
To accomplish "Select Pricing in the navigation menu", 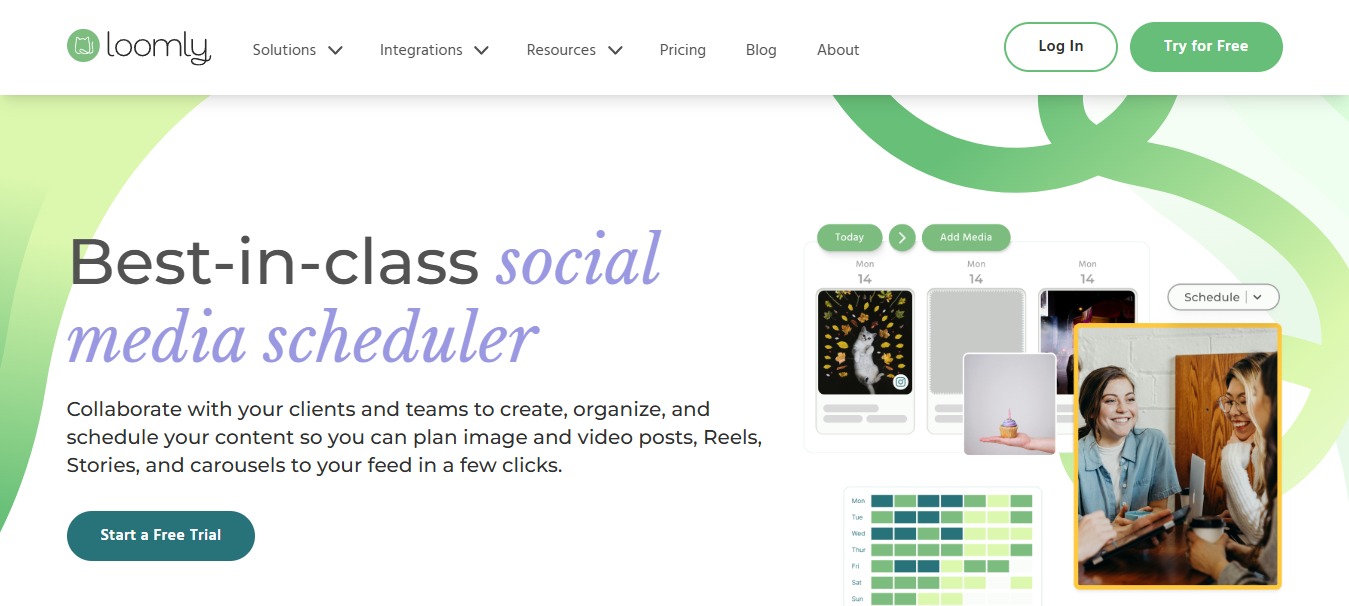I will (682, 49).
